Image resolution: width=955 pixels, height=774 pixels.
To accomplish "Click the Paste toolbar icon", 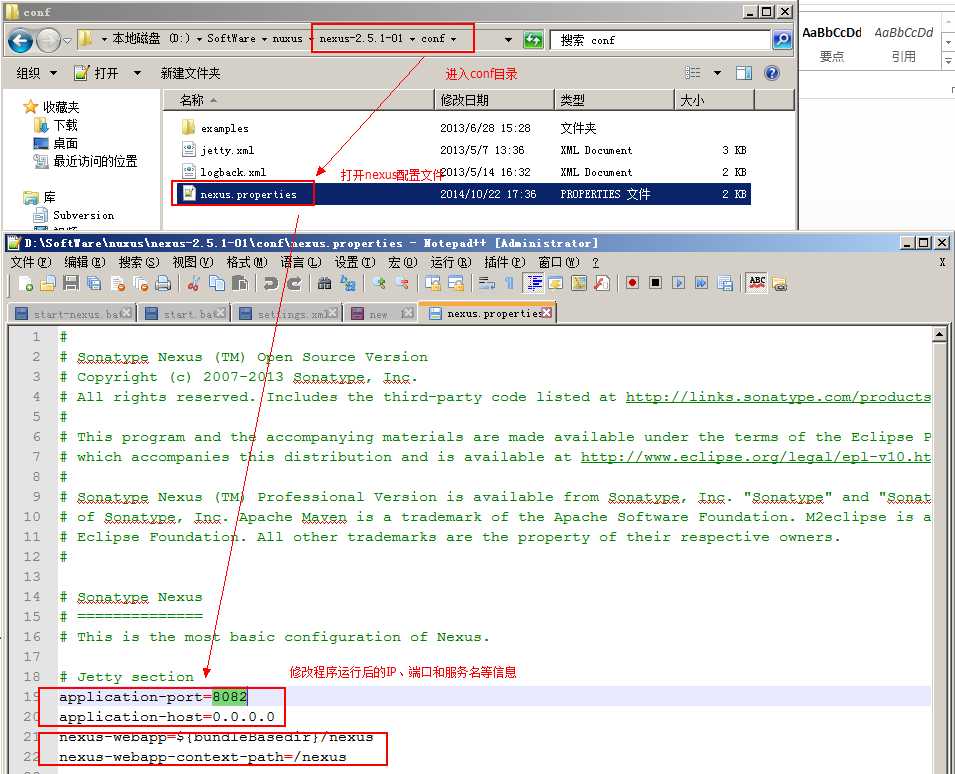I will coord(240,283).
